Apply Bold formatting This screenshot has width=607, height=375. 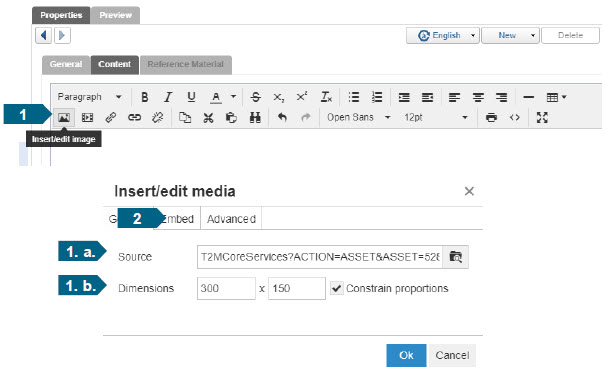(x=144, y=97)
